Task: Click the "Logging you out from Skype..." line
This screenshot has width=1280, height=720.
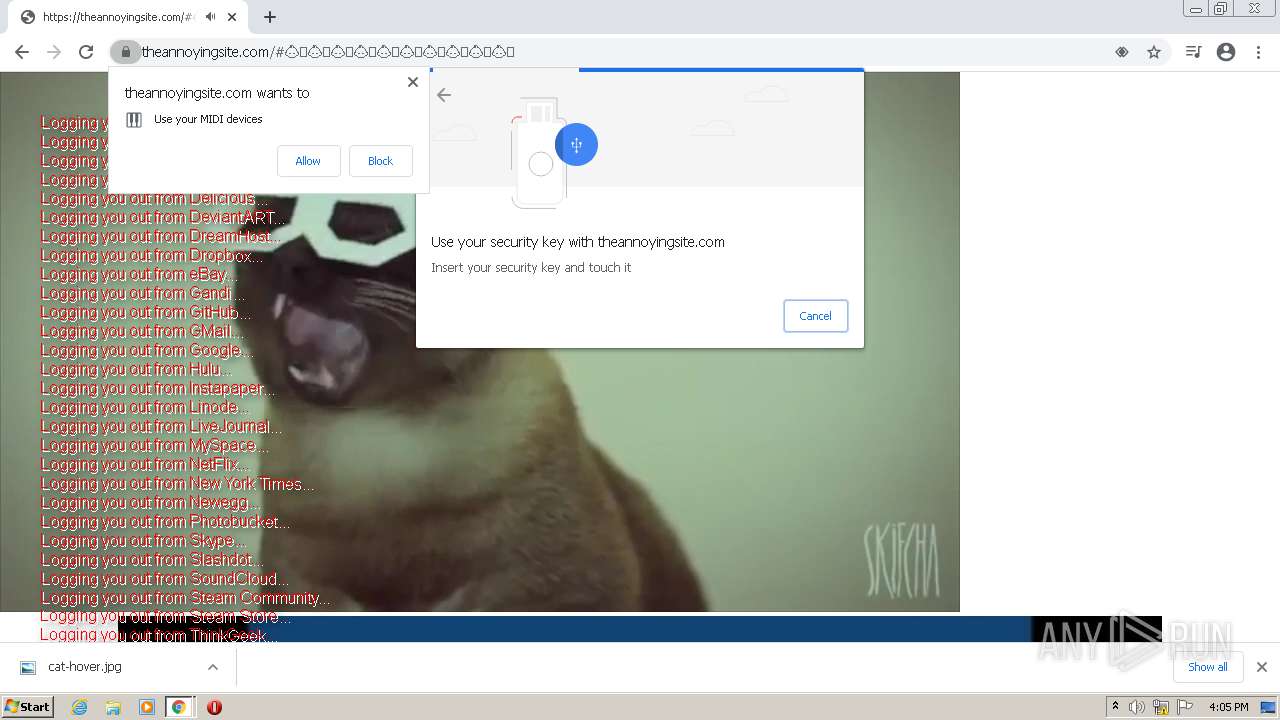Action: [143, 541]
